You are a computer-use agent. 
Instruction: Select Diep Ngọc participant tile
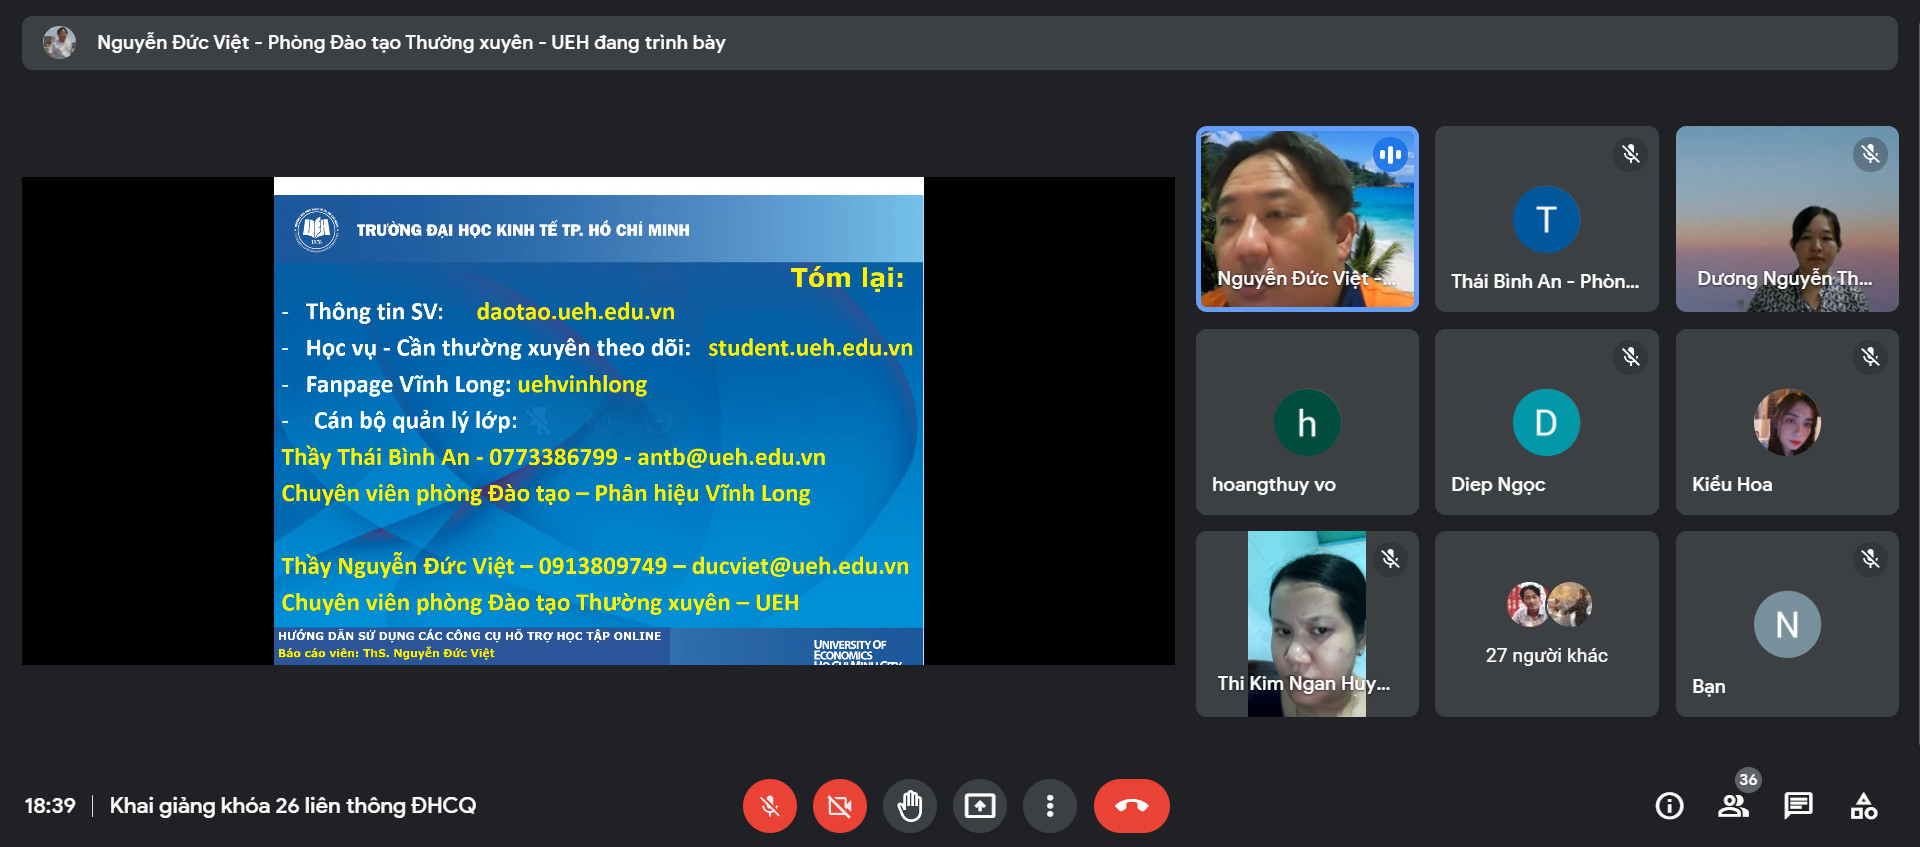coord(1546,422)
